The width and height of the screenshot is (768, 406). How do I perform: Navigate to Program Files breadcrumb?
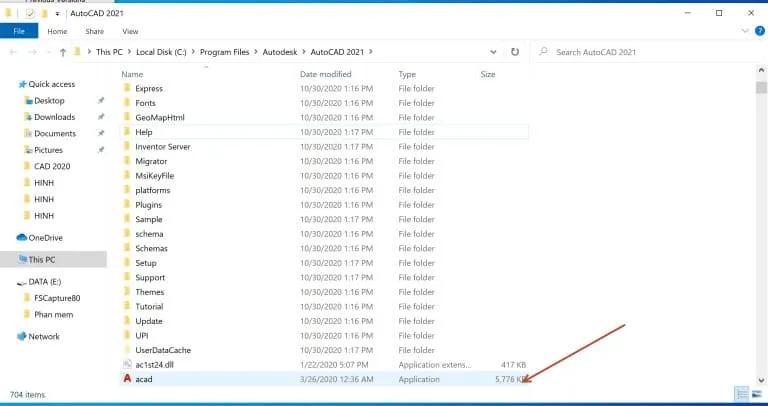pos(224,52)
